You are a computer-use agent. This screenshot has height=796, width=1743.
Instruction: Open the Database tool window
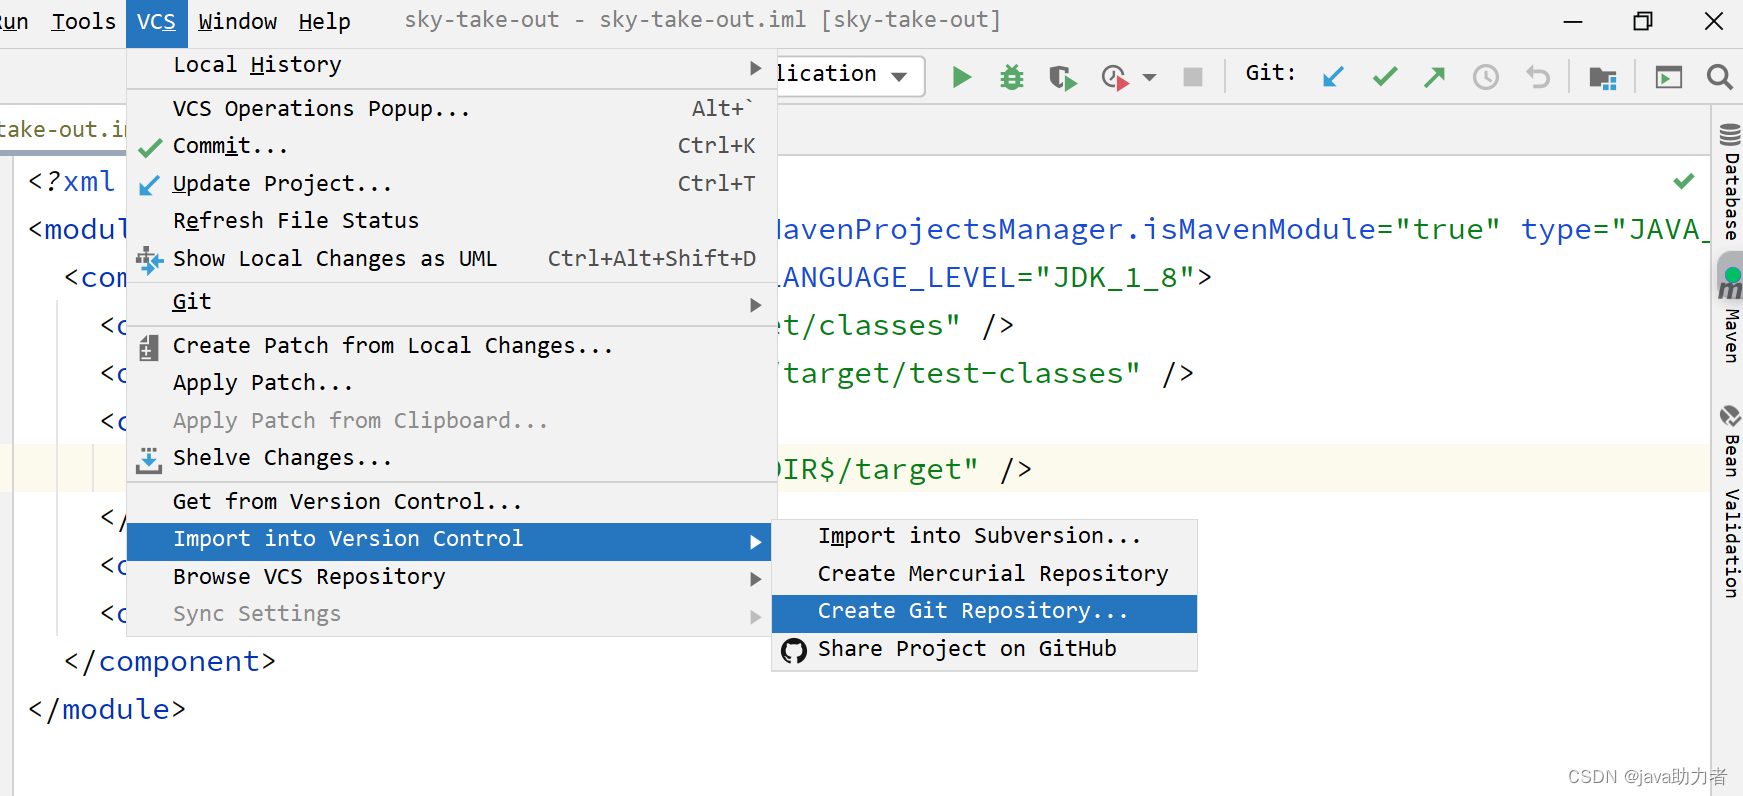[1730, 181]
